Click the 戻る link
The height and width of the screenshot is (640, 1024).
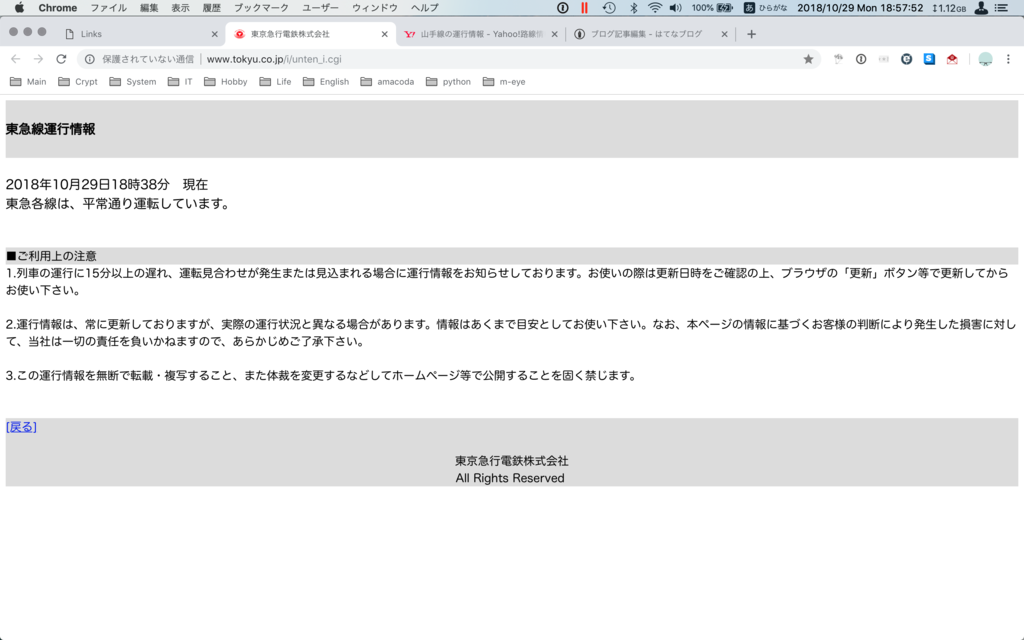coord(20,426)
